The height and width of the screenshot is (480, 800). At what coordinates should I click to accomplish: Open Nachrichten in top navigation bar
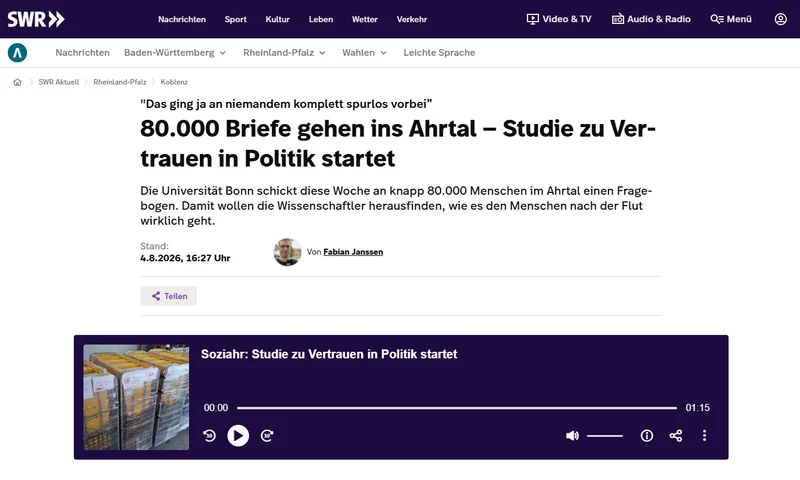pyautogui.click(x=182, y=19)
